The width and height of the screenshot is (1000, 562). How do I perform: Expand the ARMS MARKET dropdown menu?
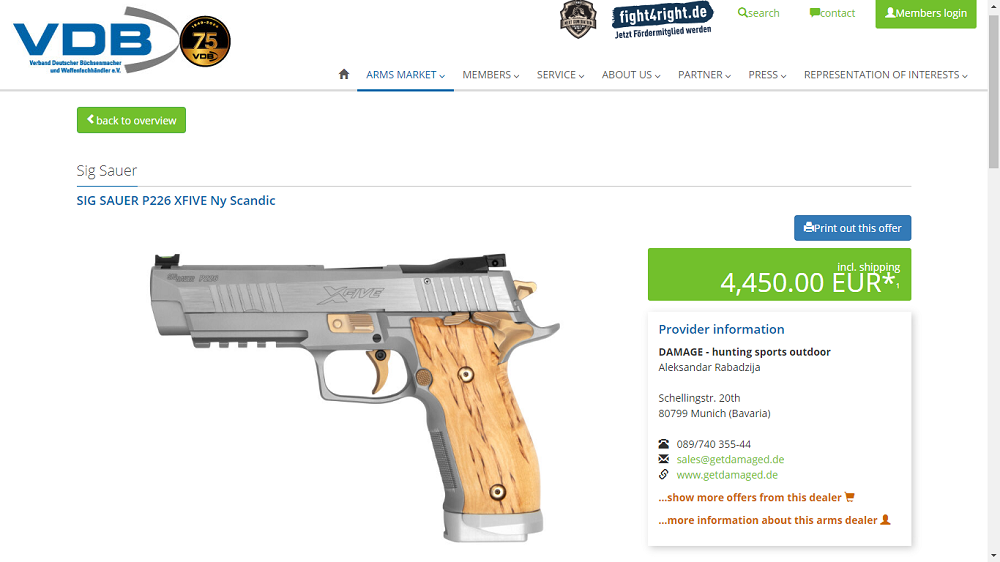point(406,75)
